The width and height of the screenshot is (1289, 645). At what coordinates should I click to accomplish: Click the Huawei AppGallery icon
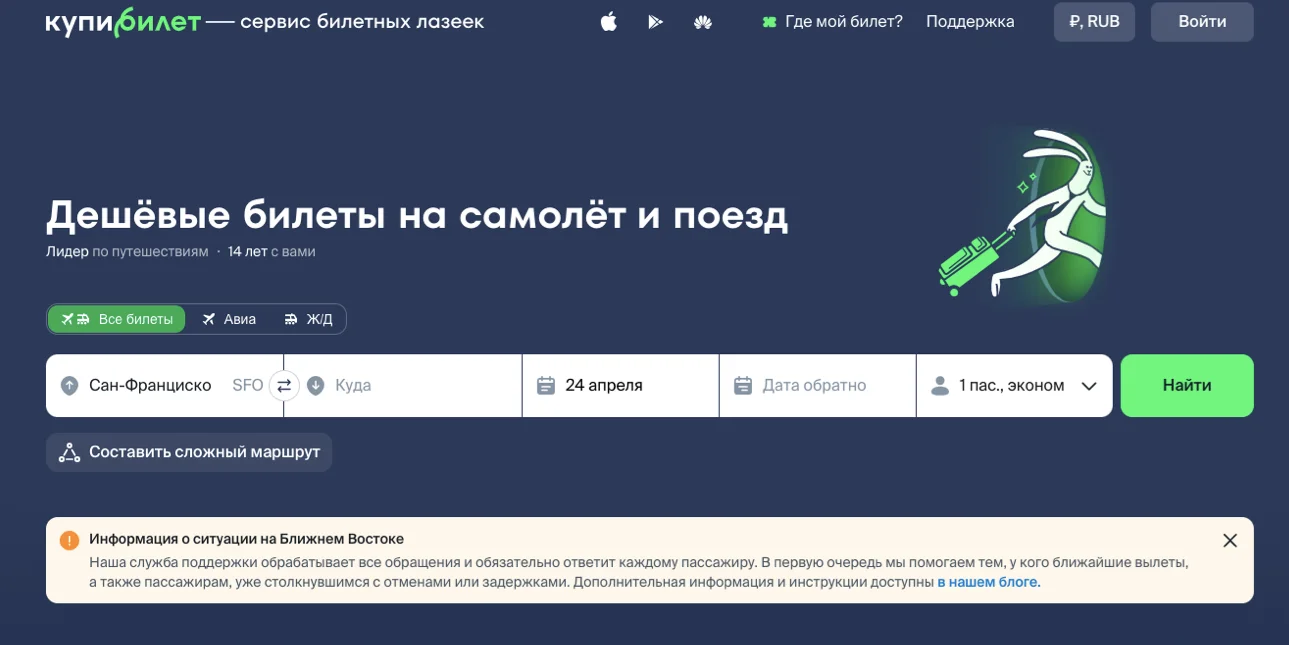point(703,21)
